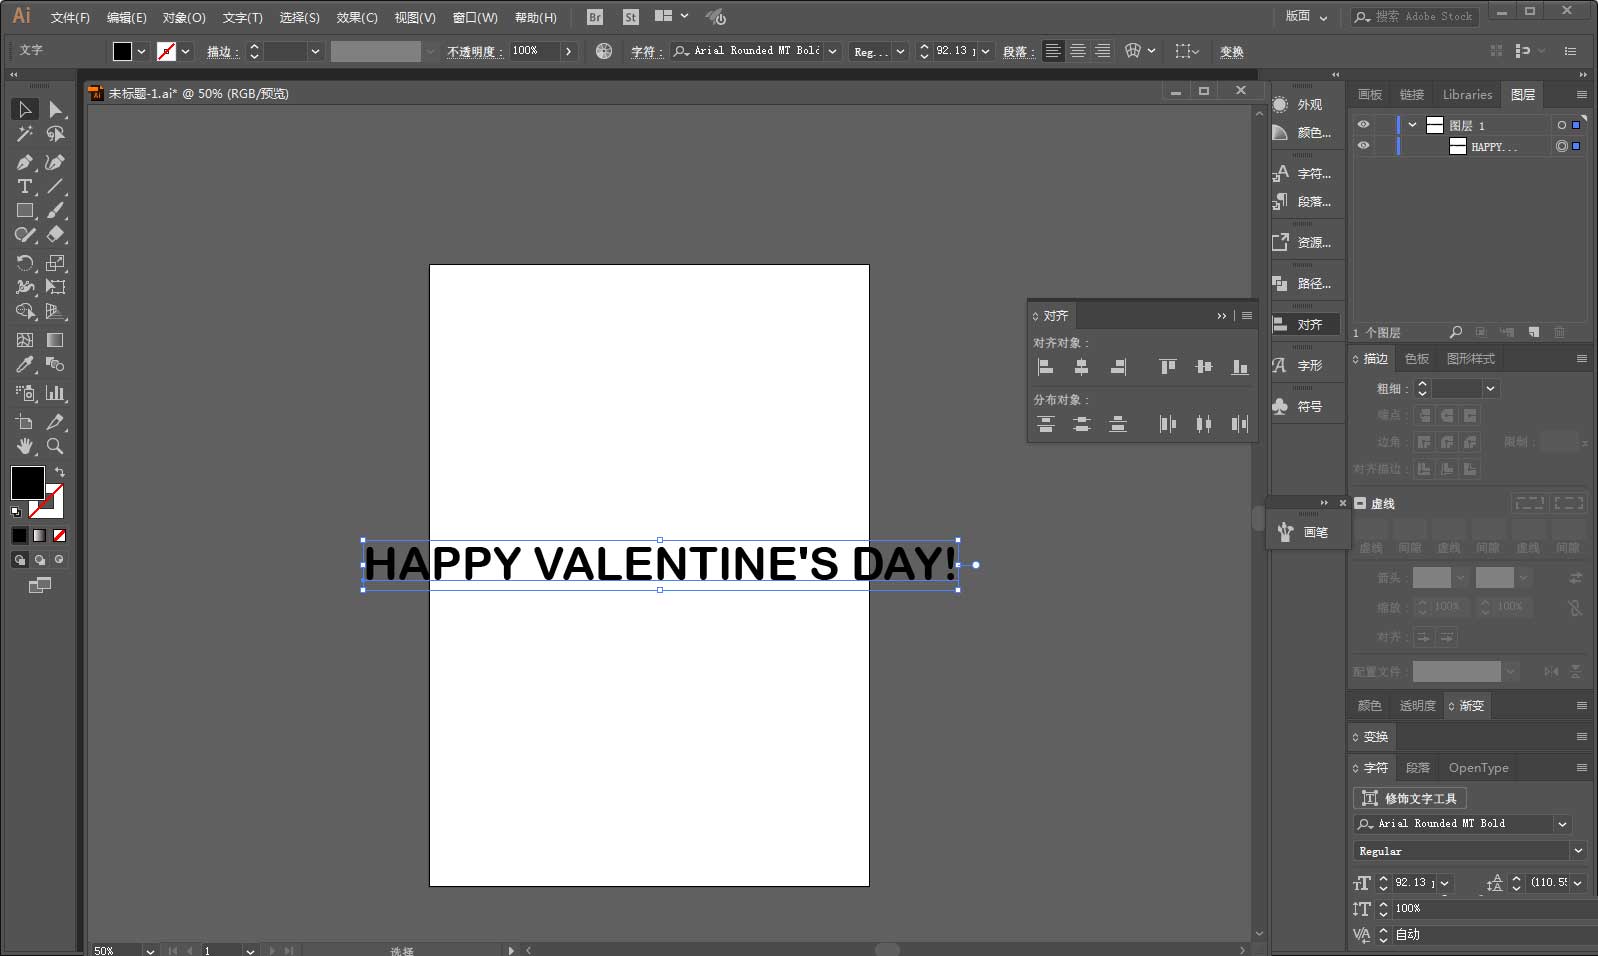Select the Rectangle shape tool
1598x956 pixels.
25,211
